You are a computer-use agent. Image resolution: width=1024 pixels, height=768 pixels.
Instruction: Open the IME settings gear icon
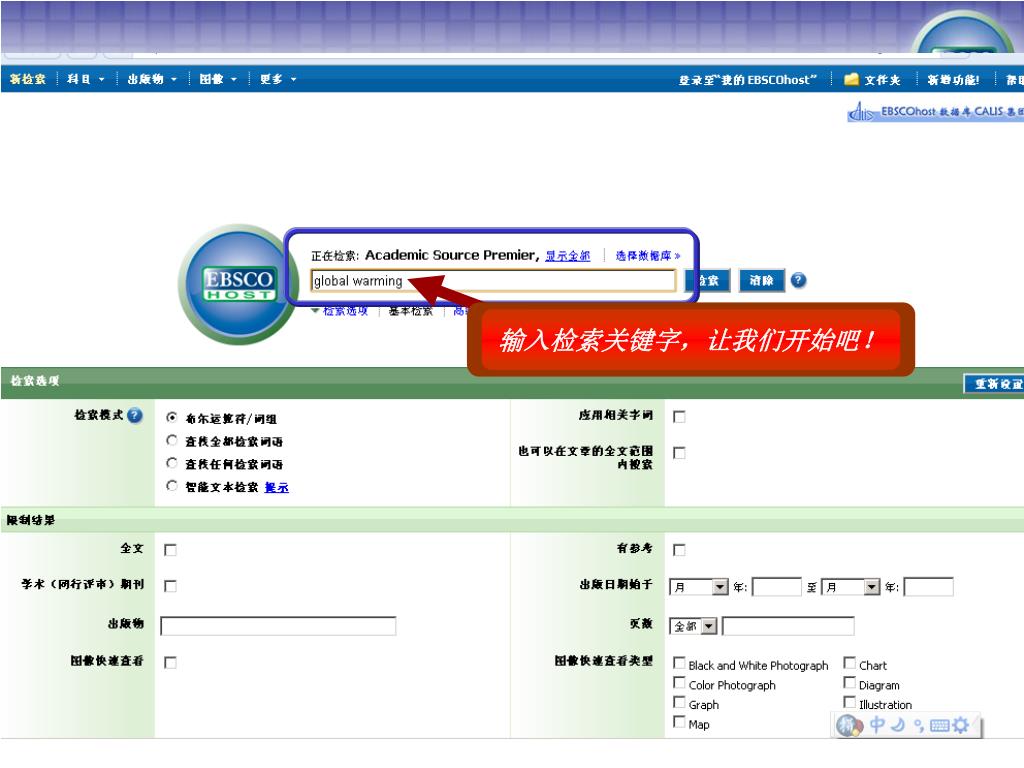pos(961,725)
